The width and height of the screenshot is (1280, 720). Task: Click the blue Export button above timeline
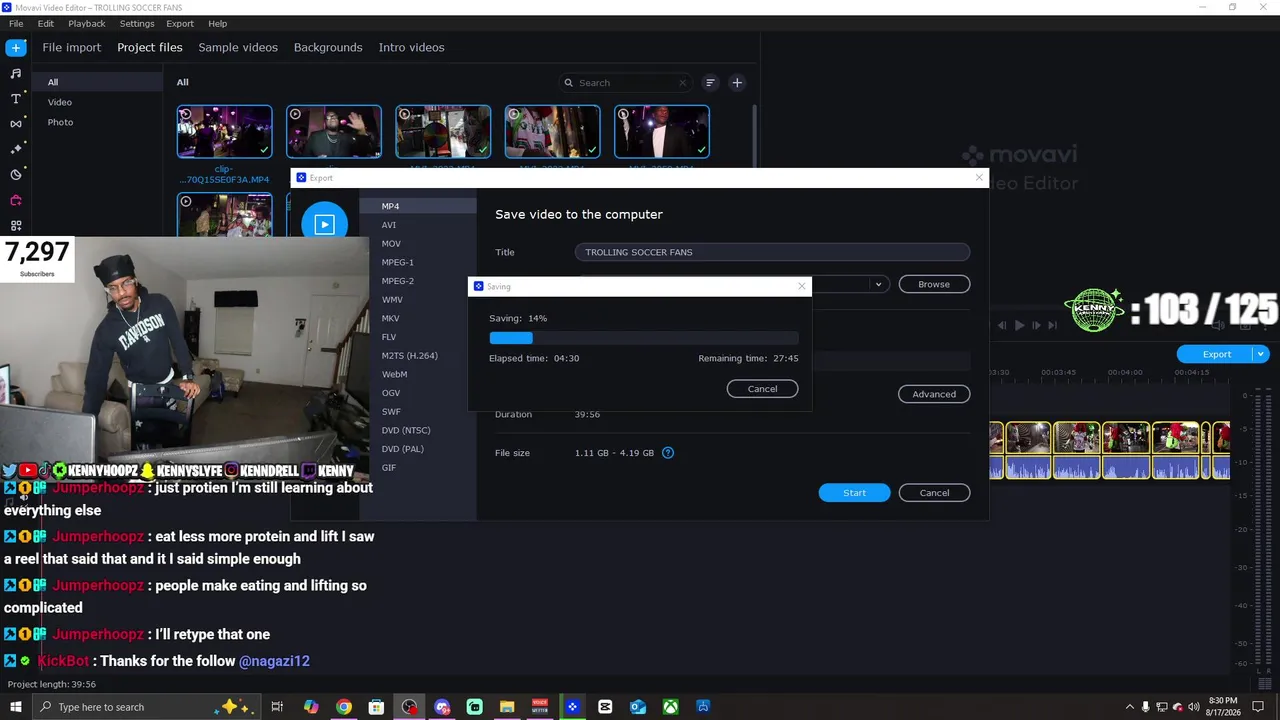1216,354
